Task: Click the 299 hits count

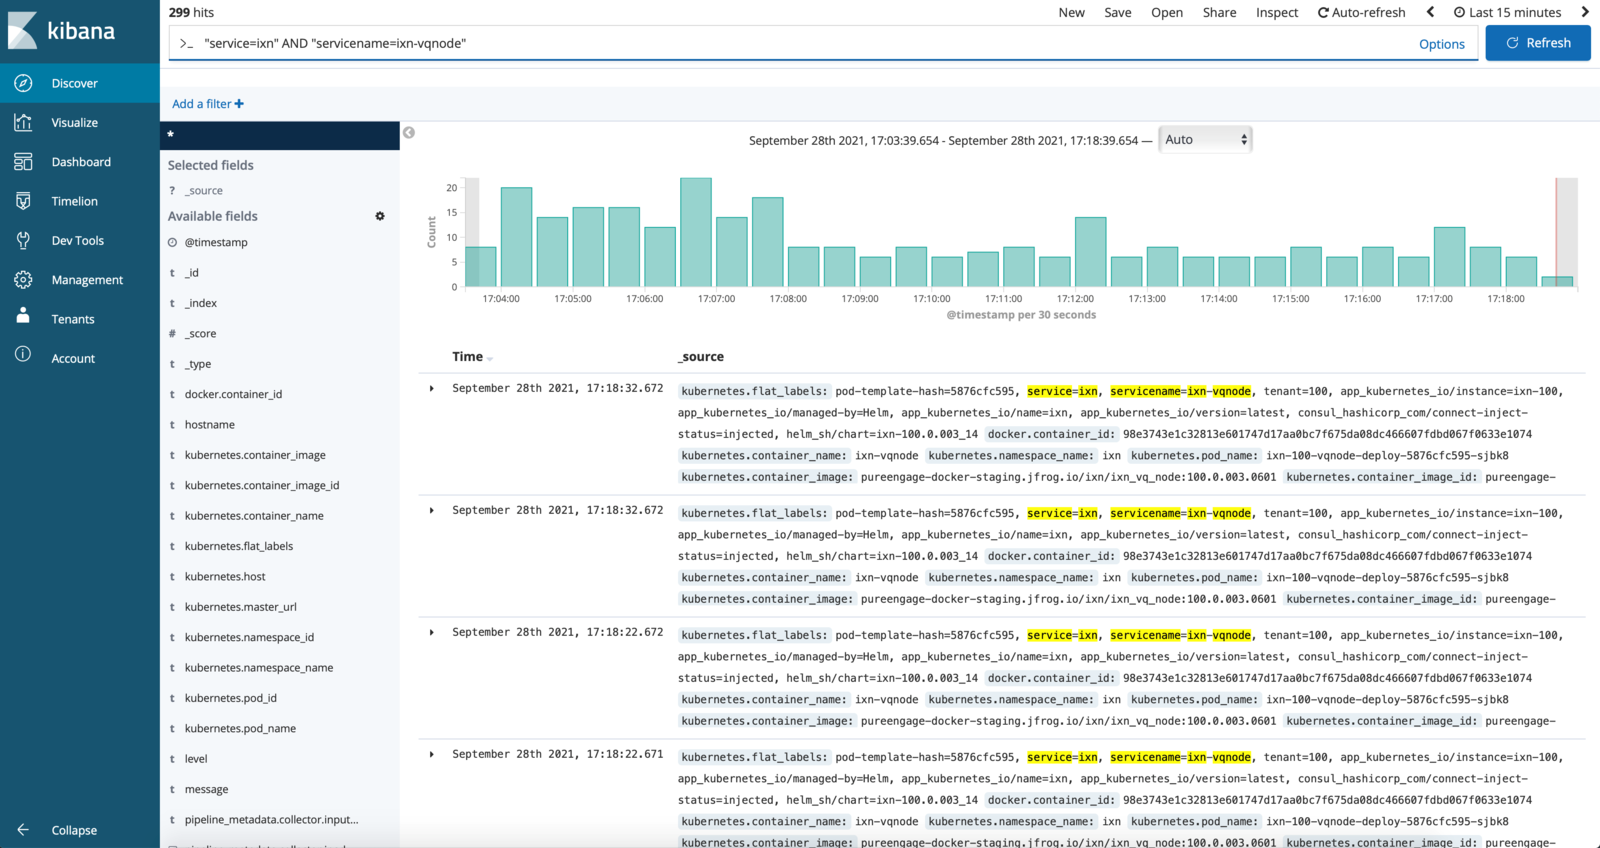Action: [x=191, y=12]
